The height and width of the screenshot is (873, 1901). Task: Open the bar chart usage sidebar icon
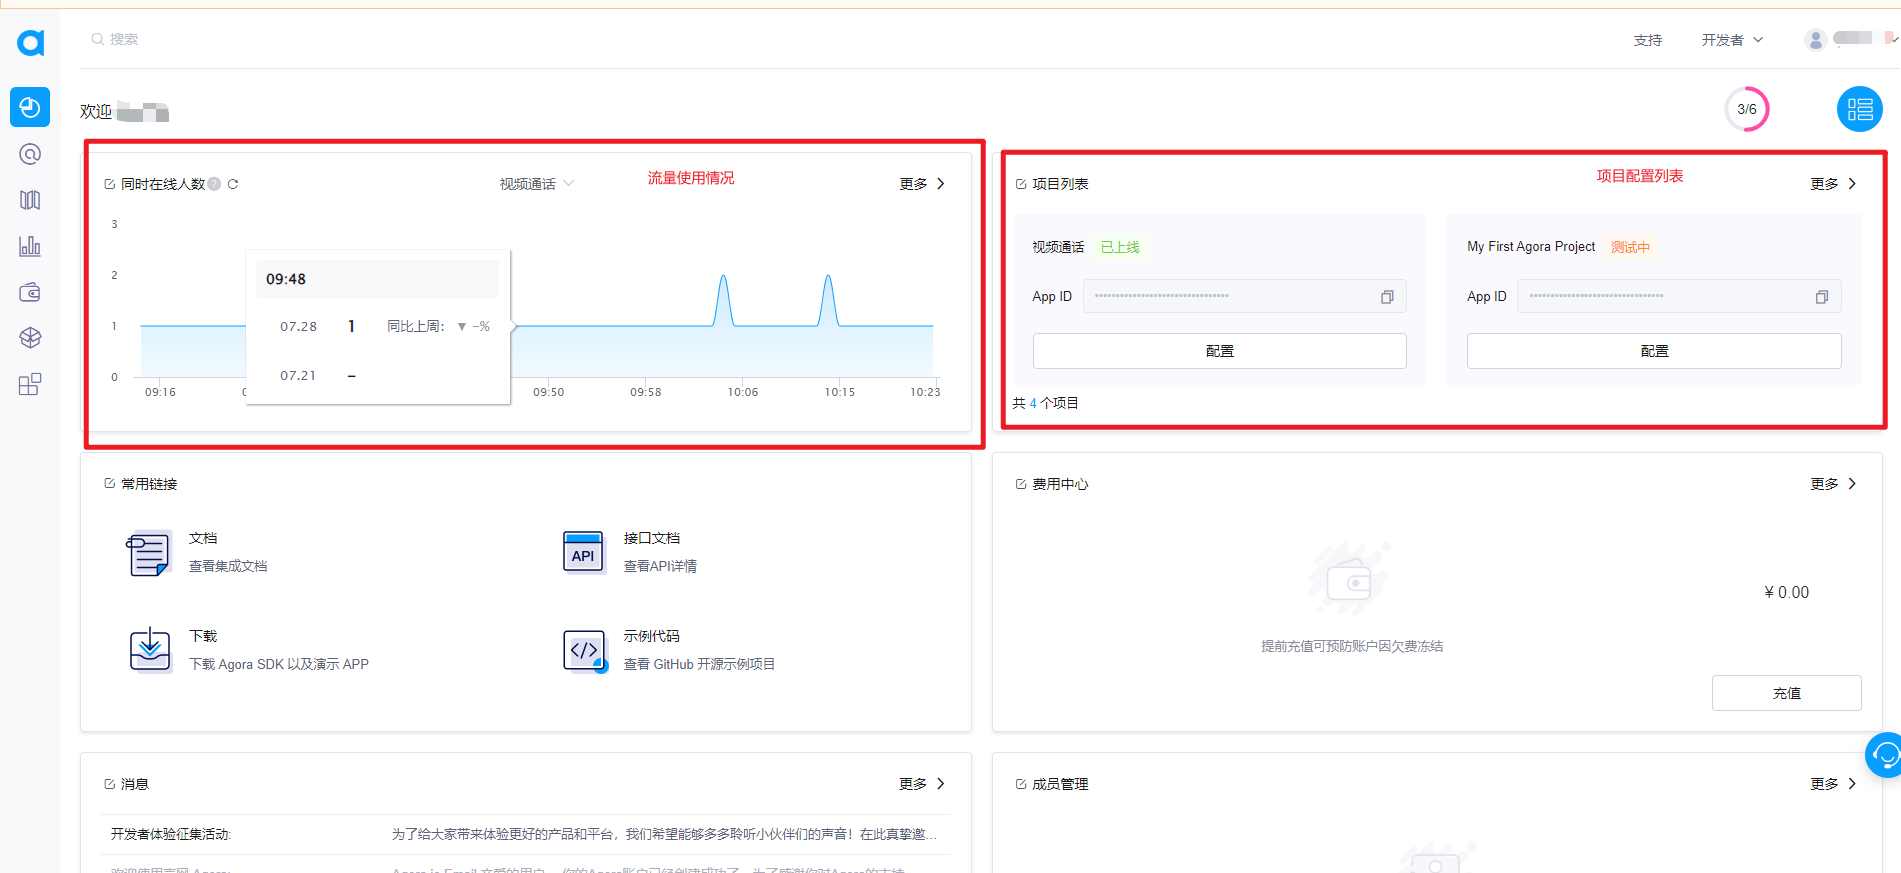[30, 246]
